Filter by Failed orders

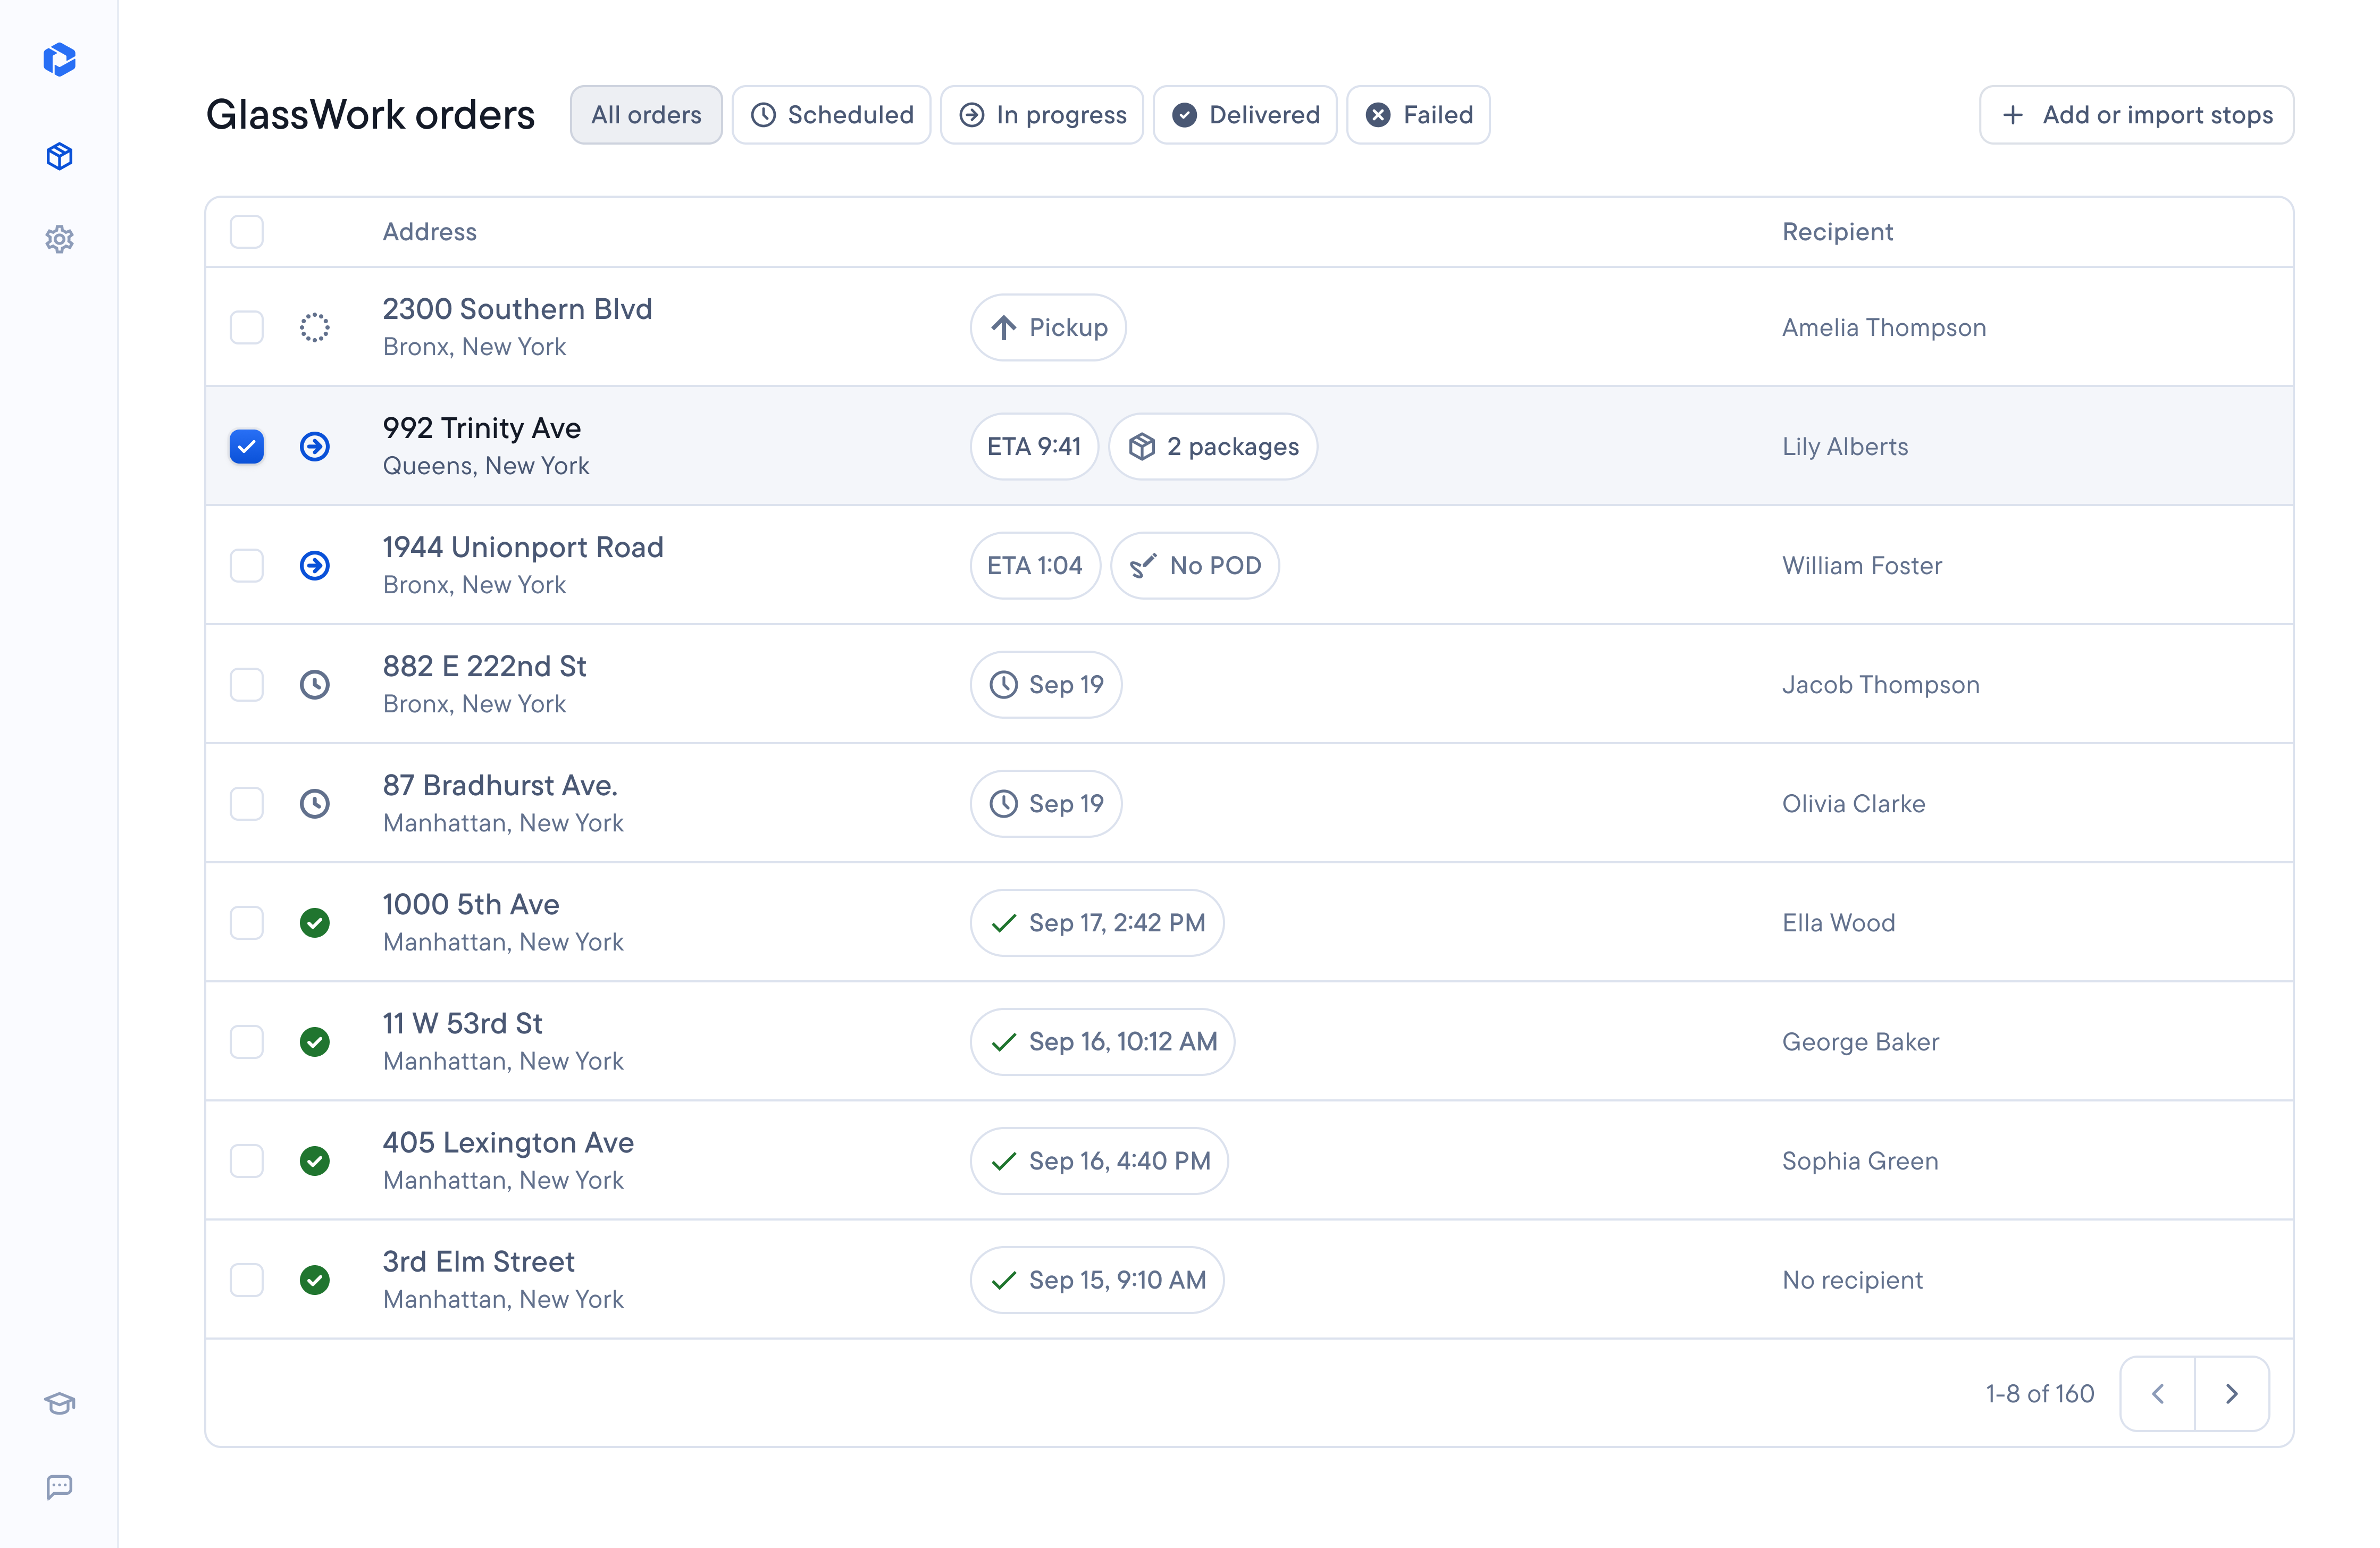tap(1418, 115)
